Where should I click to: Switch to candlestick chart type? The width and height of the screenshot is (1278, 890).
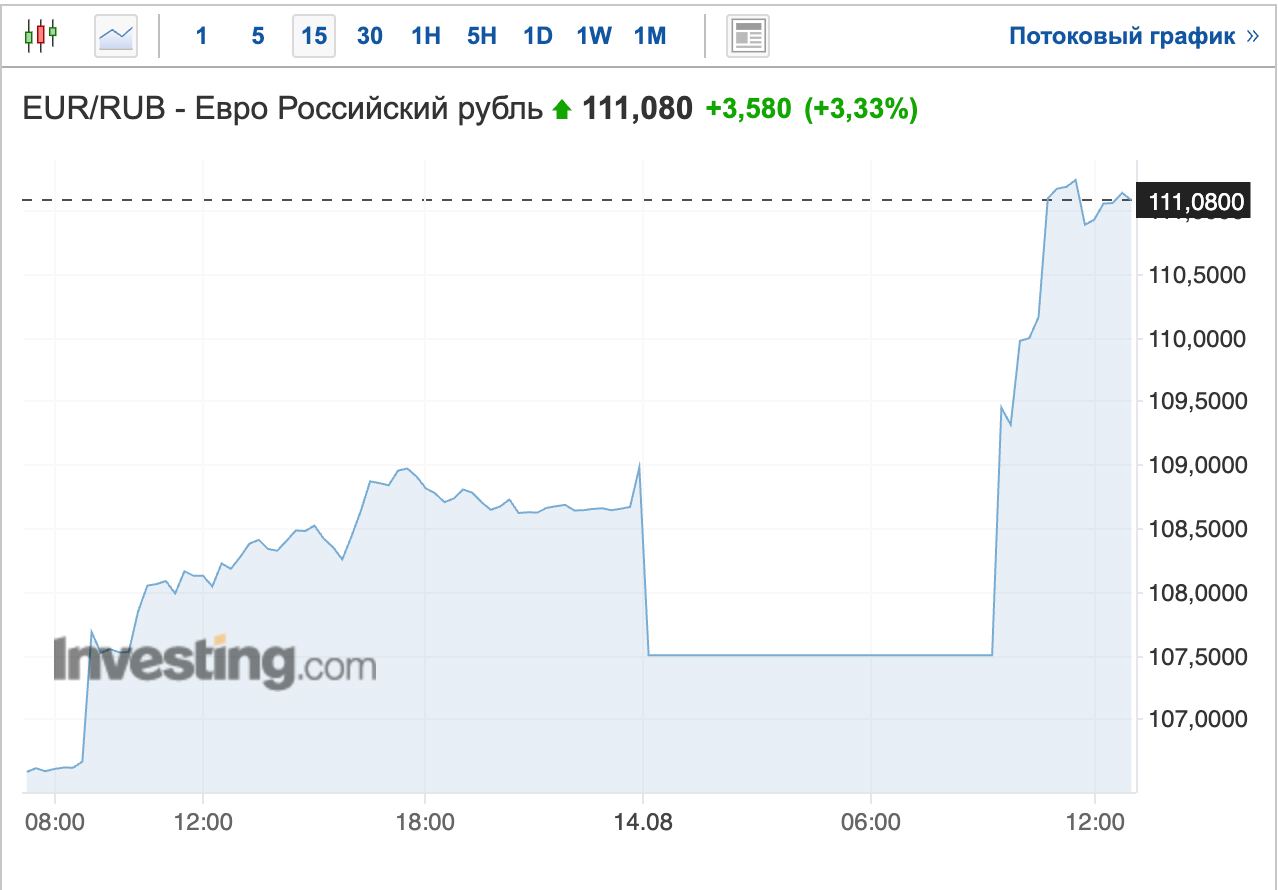[41, 36]
